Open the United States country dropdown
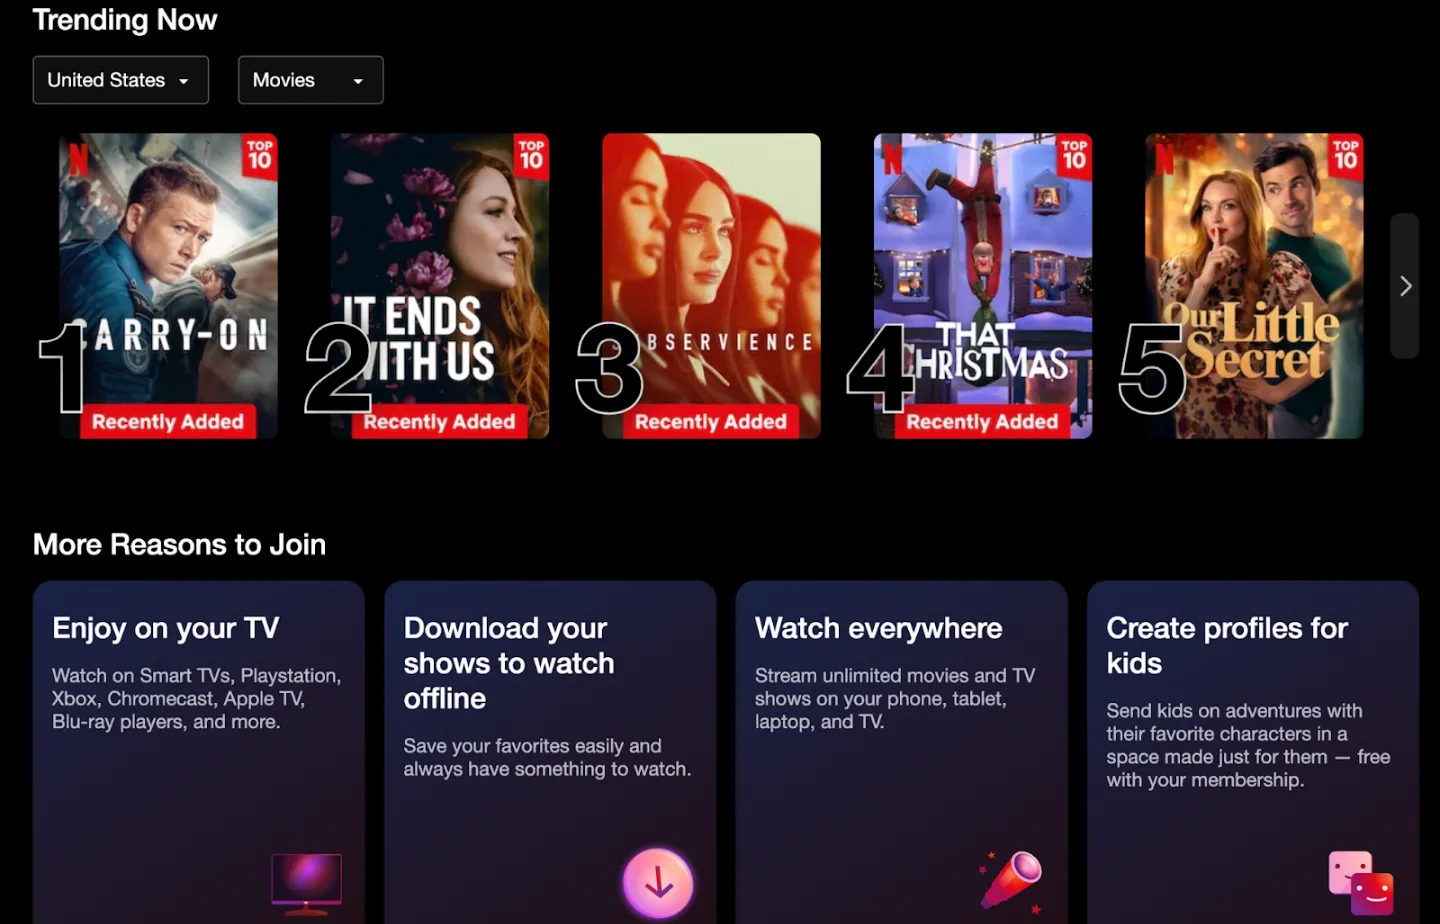 point(121,80)
